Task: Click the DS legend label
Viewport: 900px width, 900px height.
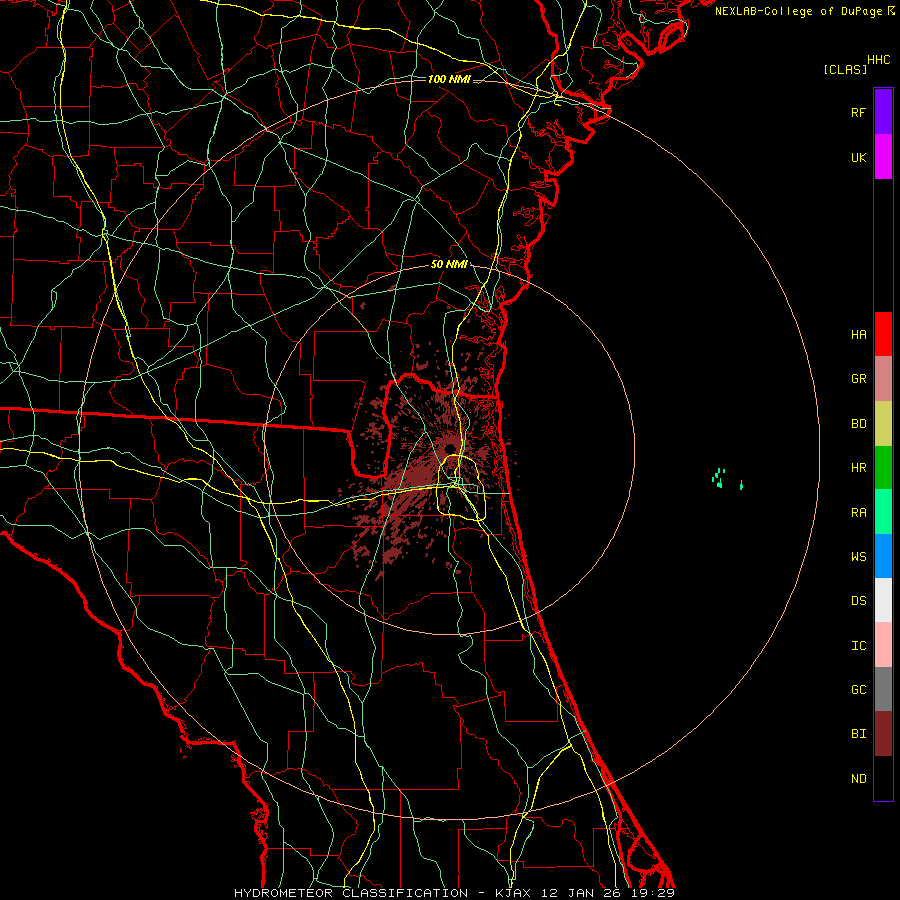Action: (858, 601)
